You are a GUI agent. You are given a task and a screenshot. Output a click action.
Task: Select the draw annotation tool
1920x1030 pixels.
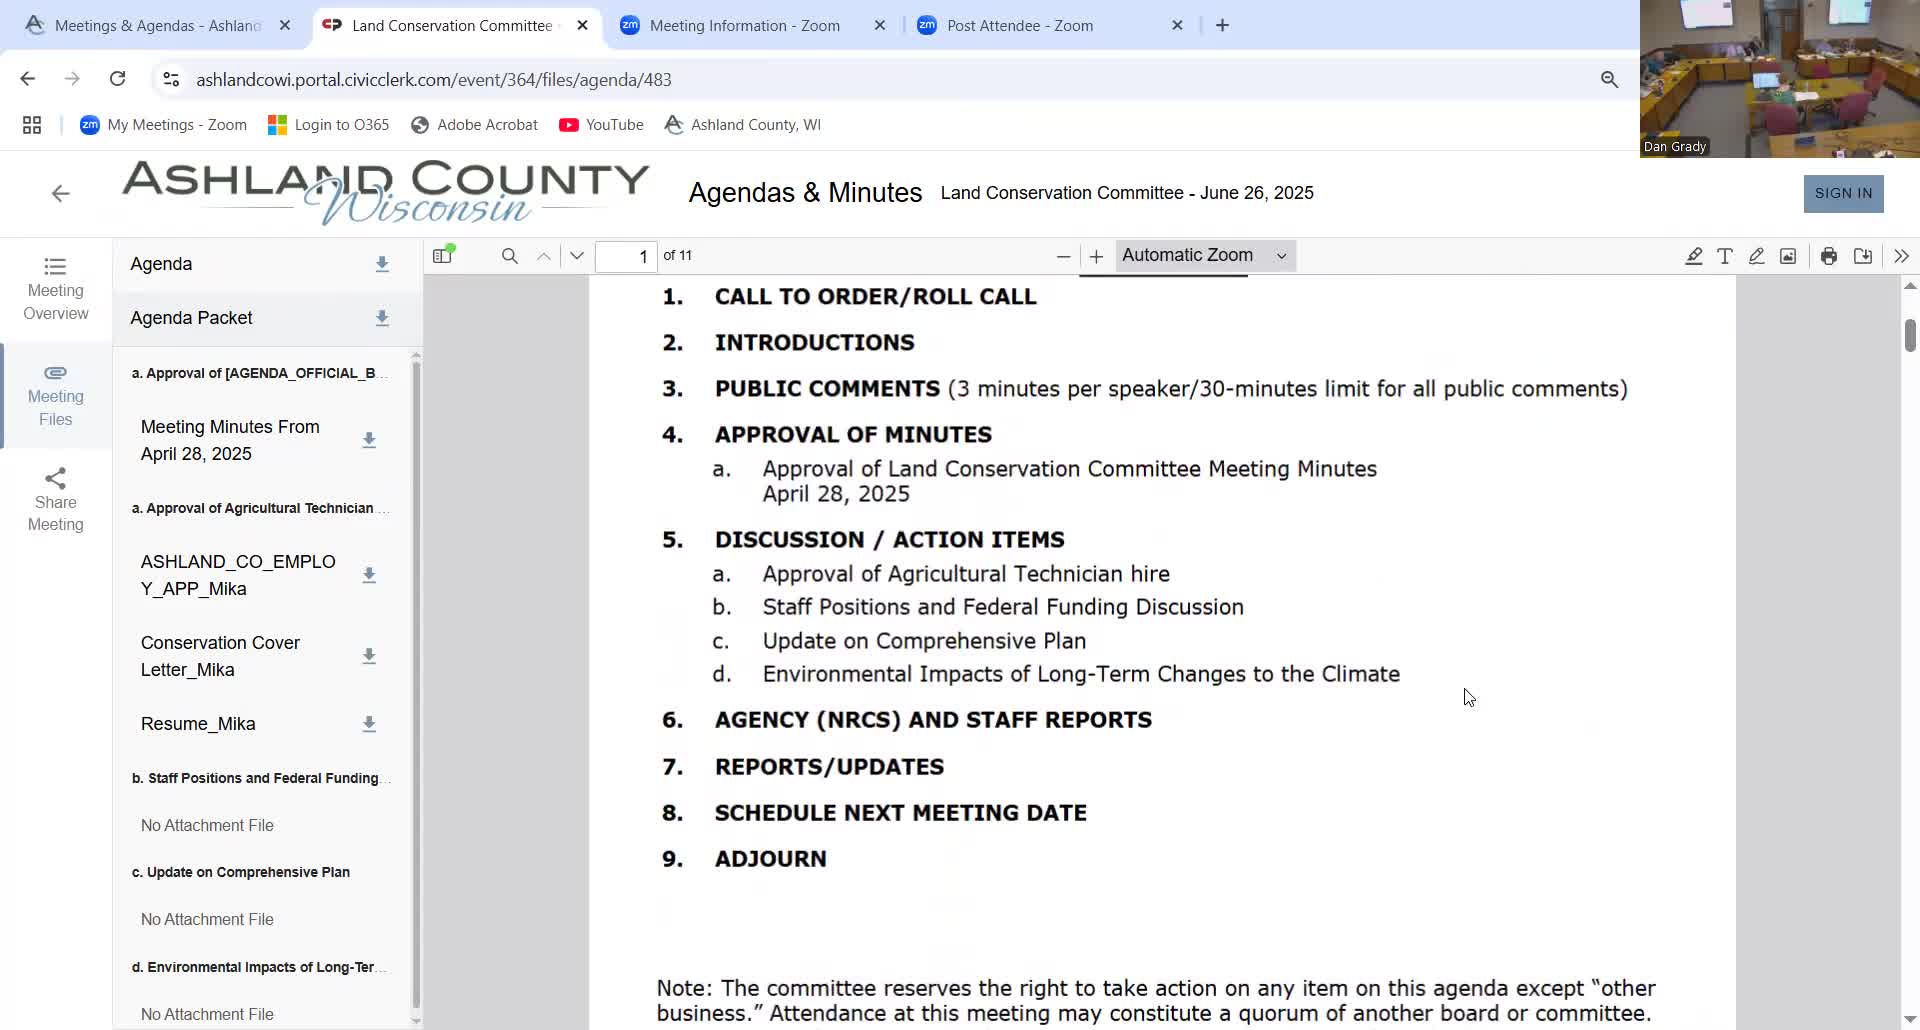pyautogui.click(x=1757, y=256)
